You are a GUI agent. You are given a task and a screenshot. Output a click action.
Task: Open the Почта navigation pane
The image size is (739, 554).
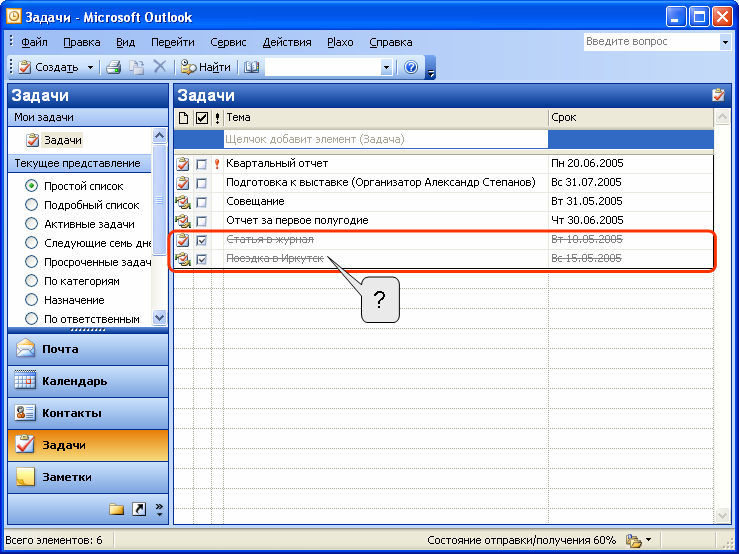(x=88, y=349)
